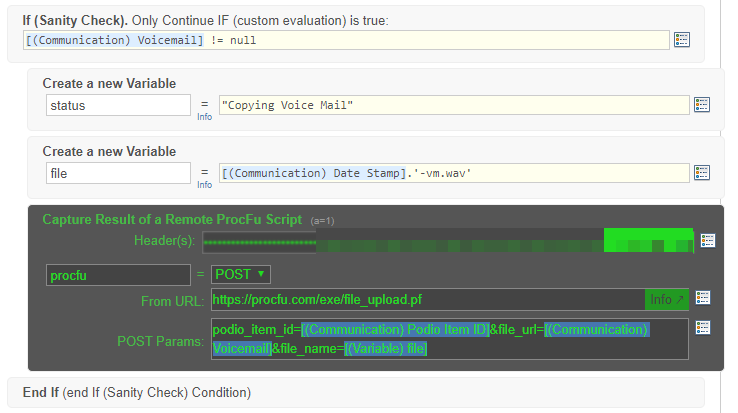
Task: Open Info link under file variable equals sign
Action: point(204,185)
